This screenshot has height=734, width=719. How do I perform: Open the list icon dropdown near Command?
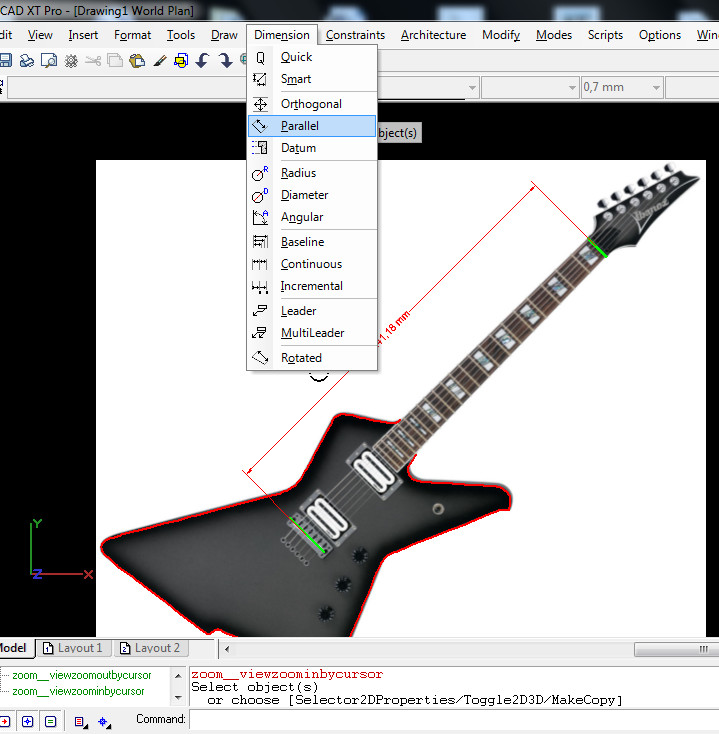(81, 720)
